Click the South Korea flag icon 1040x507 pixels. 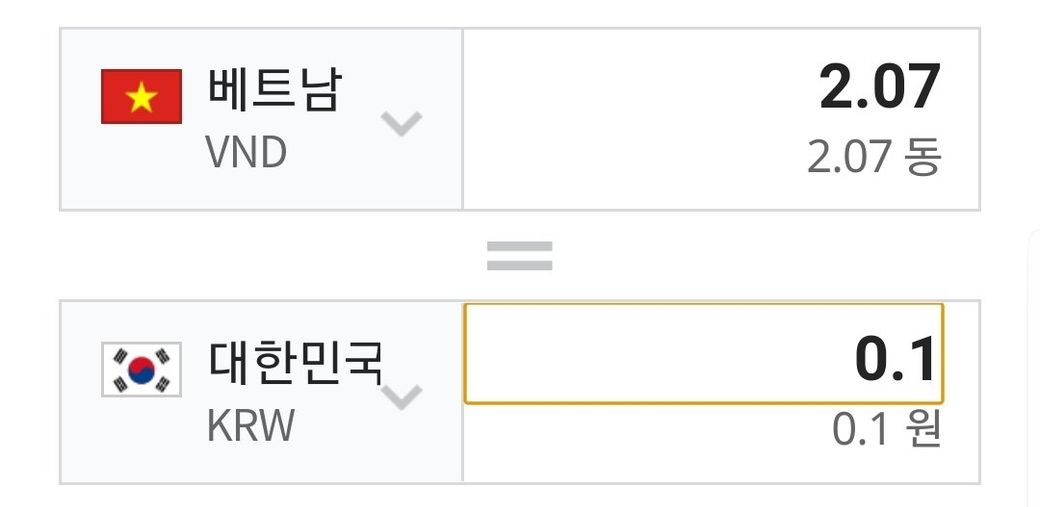pyautogui.click(x=141, y=369)
